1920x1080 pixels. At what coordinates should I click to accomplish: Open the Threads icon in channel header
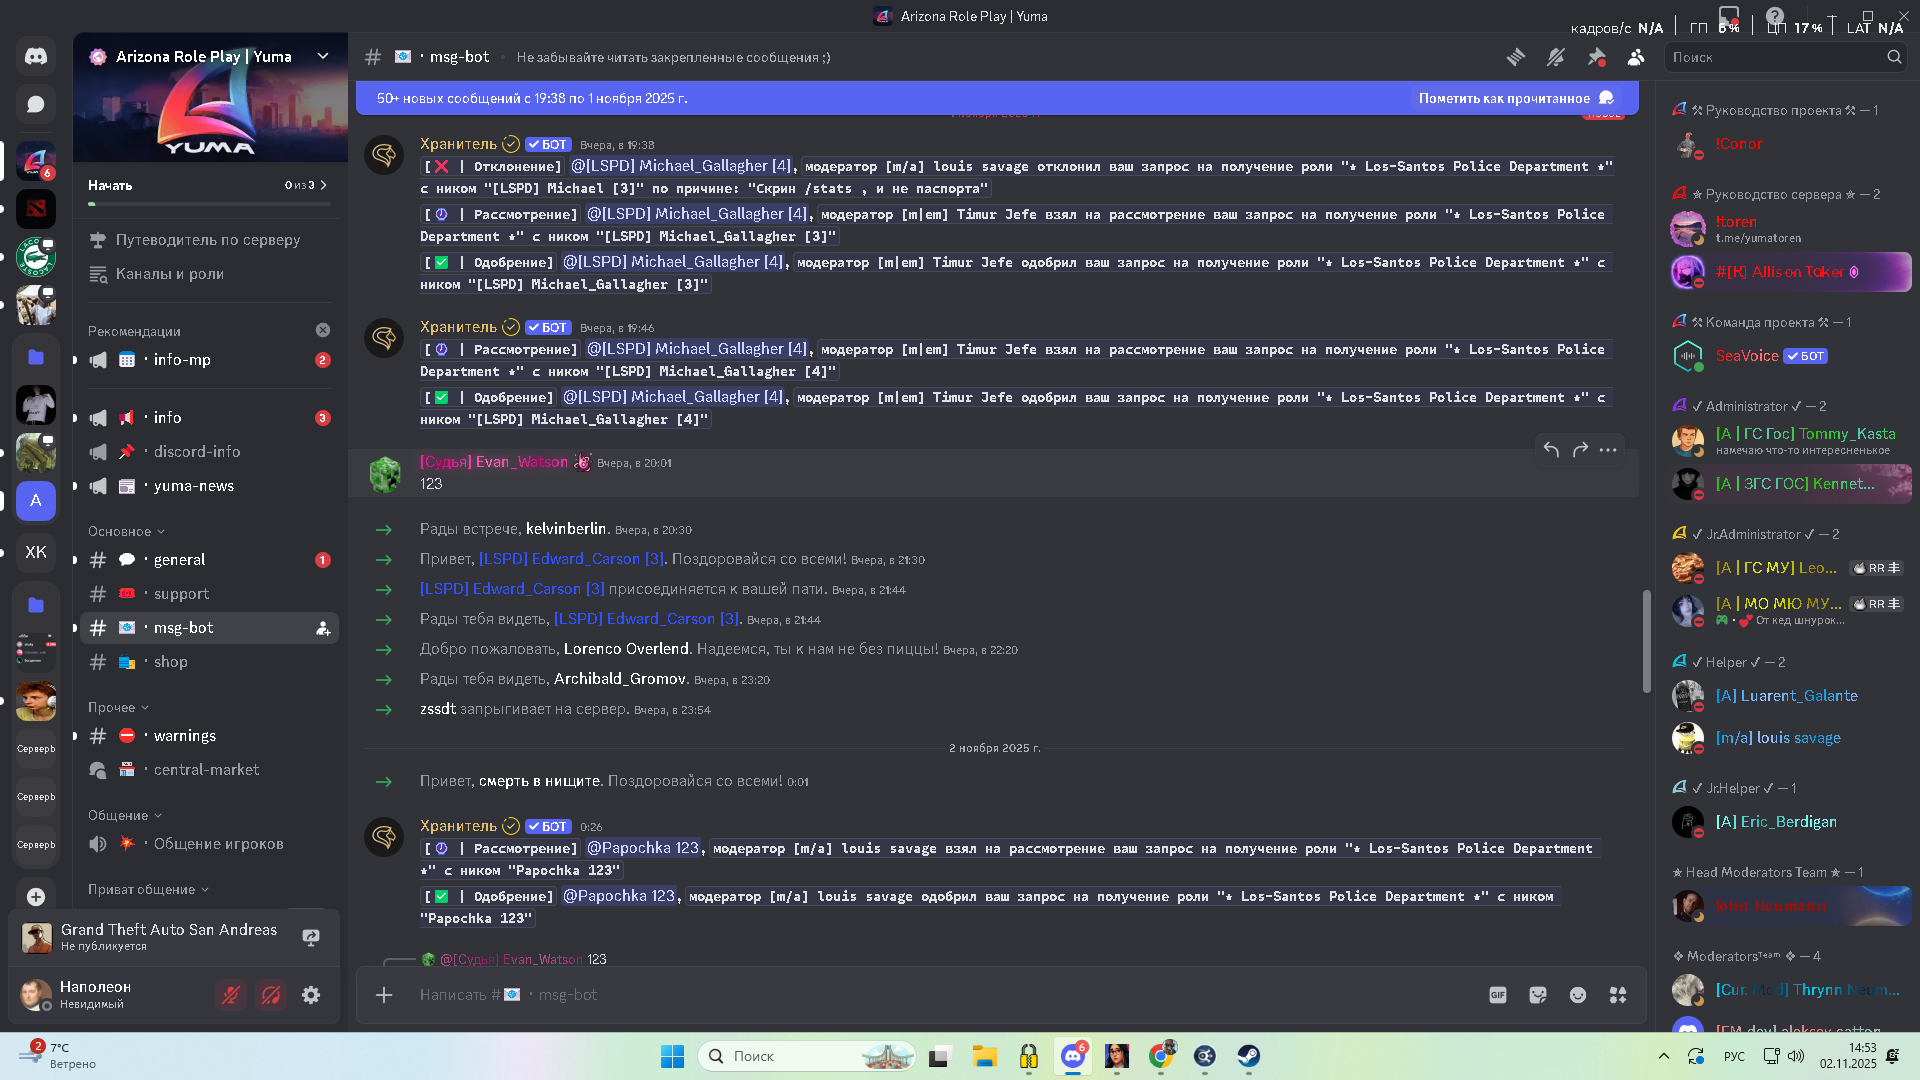point(1516,57)
